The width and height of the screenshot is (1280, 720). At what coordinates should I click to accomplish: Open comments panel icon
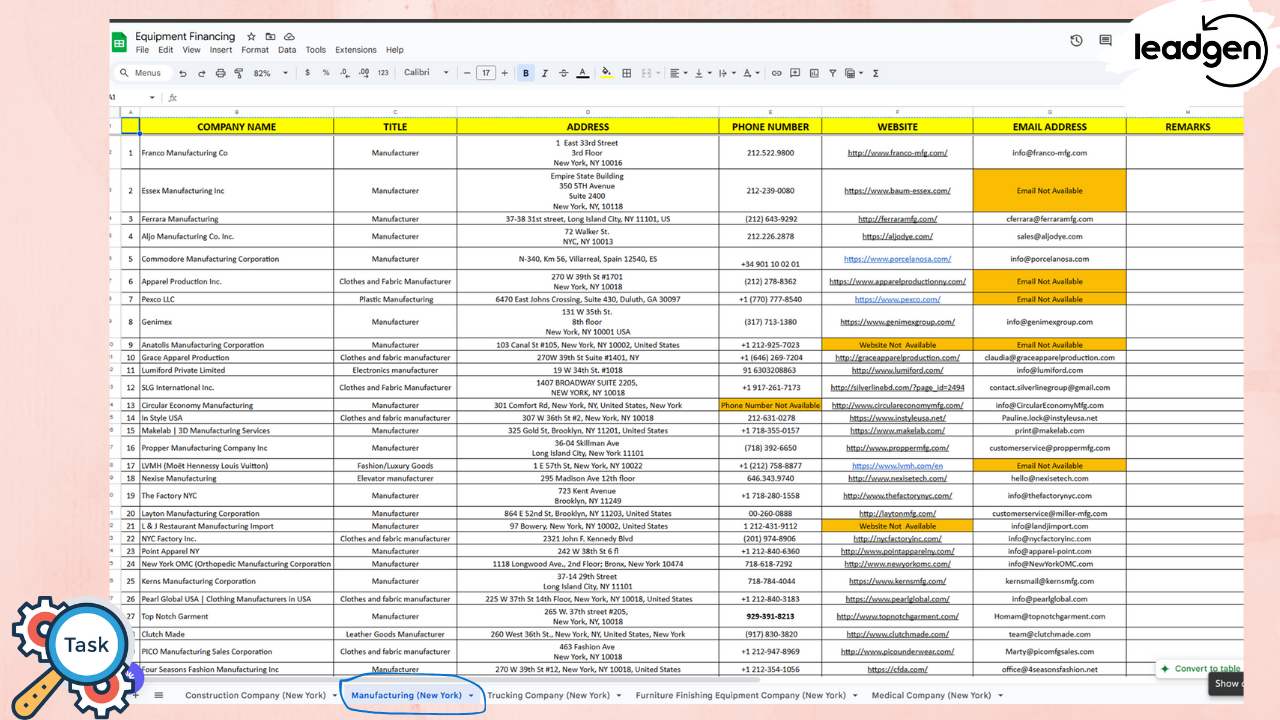[1105, 41]
